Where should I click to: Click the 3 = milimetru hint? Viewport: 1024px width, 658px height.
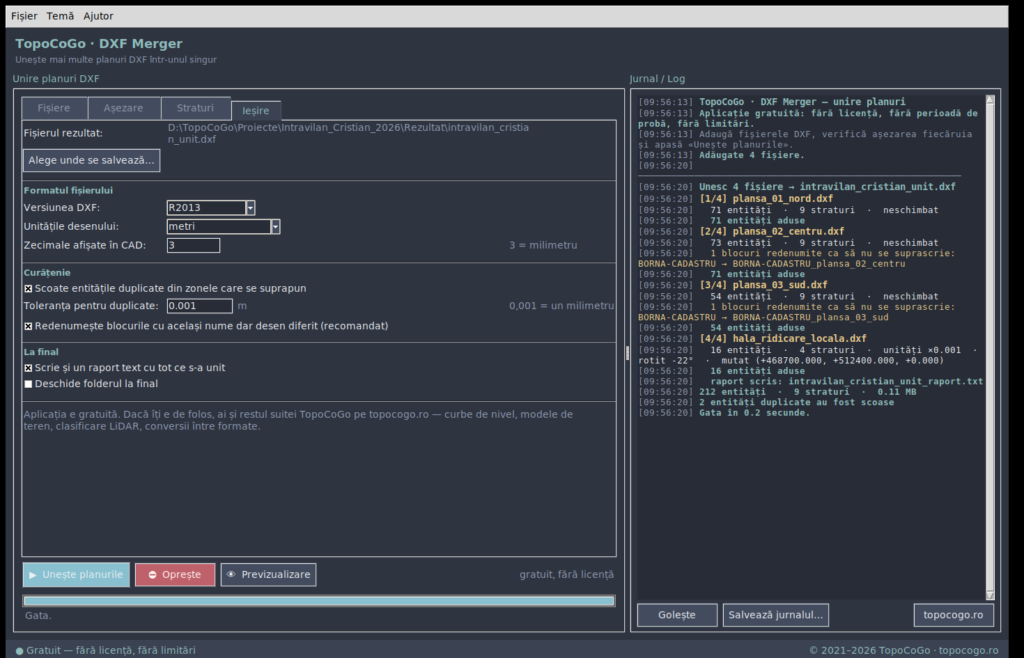tap(543, 245)
